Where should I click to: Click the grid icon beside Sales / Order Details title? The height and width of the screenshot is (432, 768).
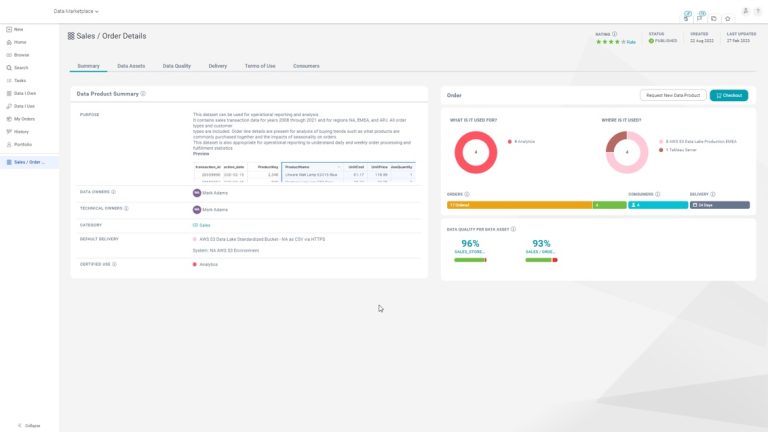71,36
